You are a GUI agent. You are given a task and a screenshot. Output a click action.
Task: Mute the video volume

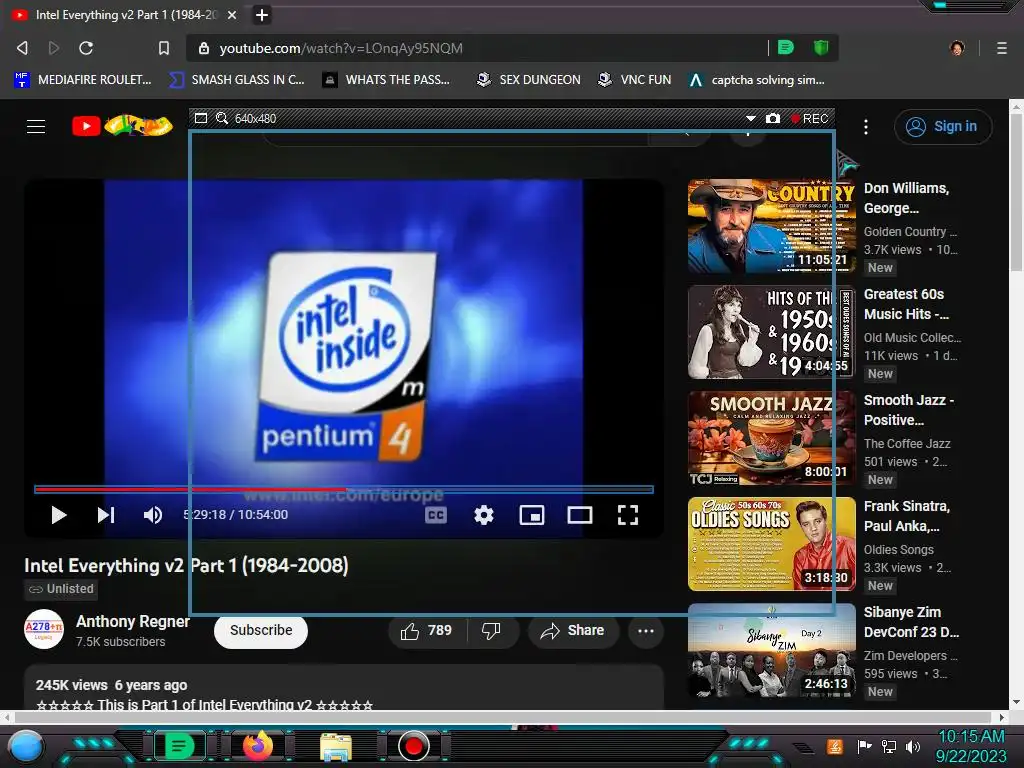[x=153, y=515]
